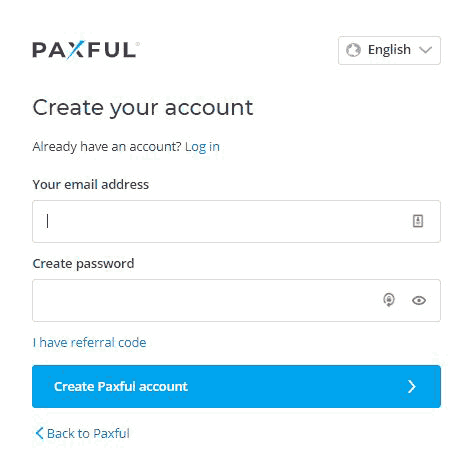Click the X letter in the Paxful logo

point(75,50)
